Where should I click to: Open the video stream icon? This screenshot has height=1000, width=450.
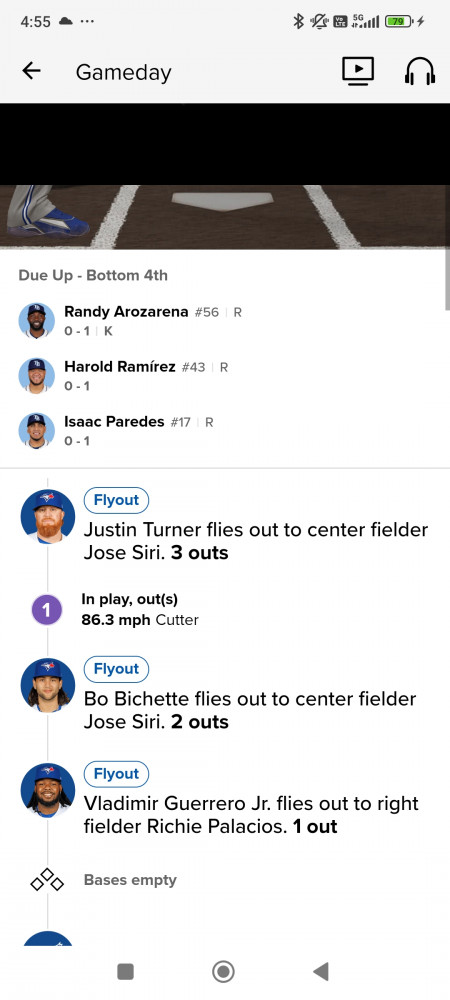pos(358,71)
